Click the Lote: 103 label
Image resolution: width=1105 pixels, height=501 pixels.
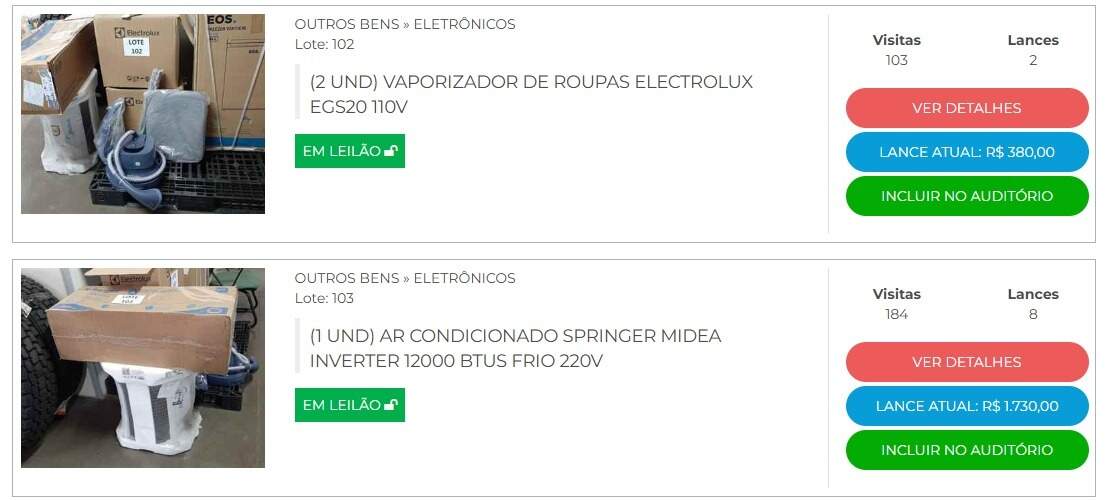pyautogui.click(x=324, y=298)
